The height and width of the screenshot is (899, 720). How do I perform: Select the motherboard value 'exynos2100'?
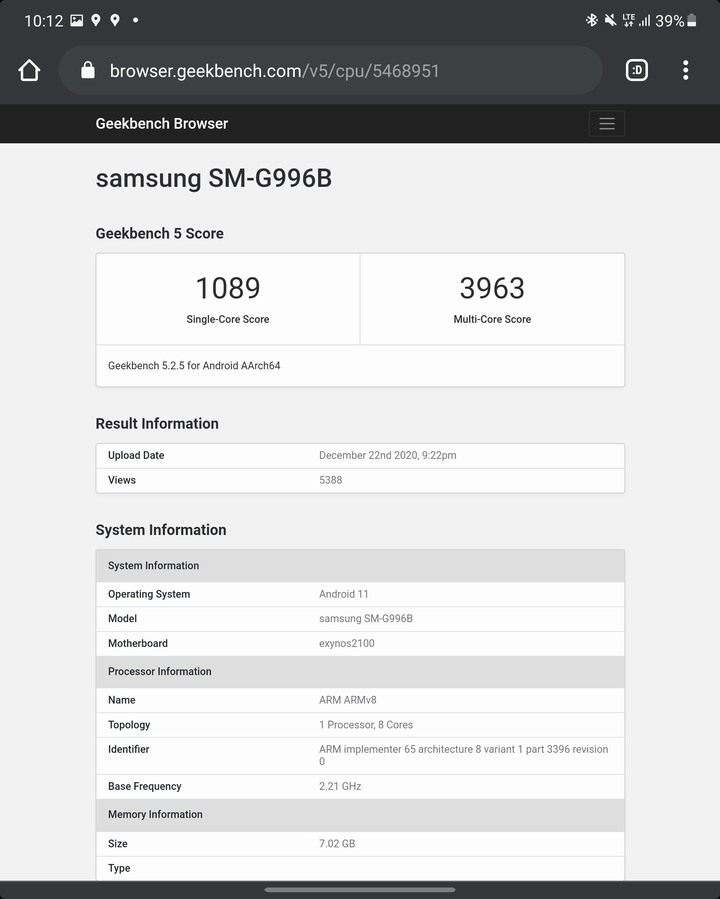pos(347,643)
